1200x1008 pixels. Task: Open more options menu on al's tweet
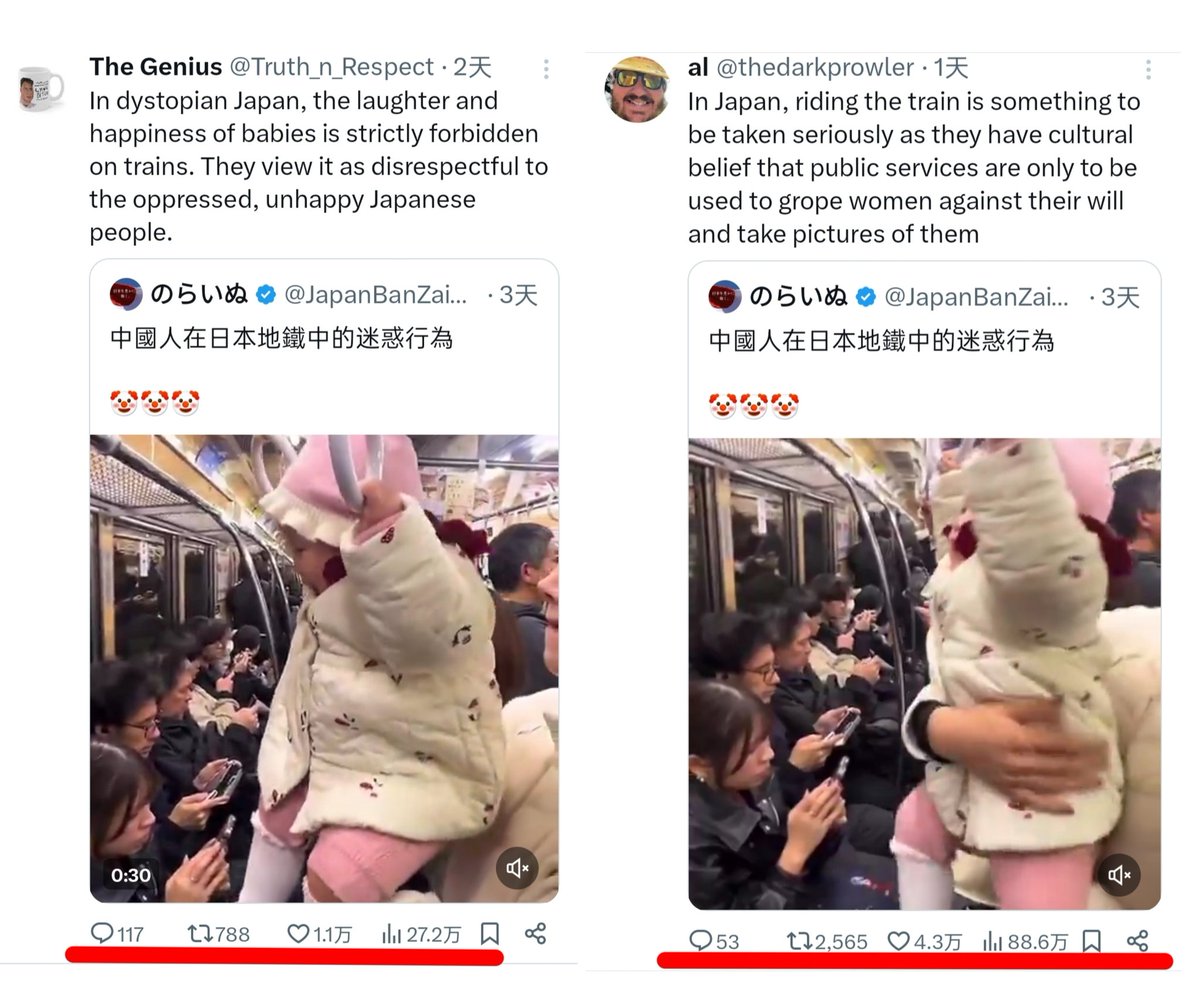[1148, 69]
